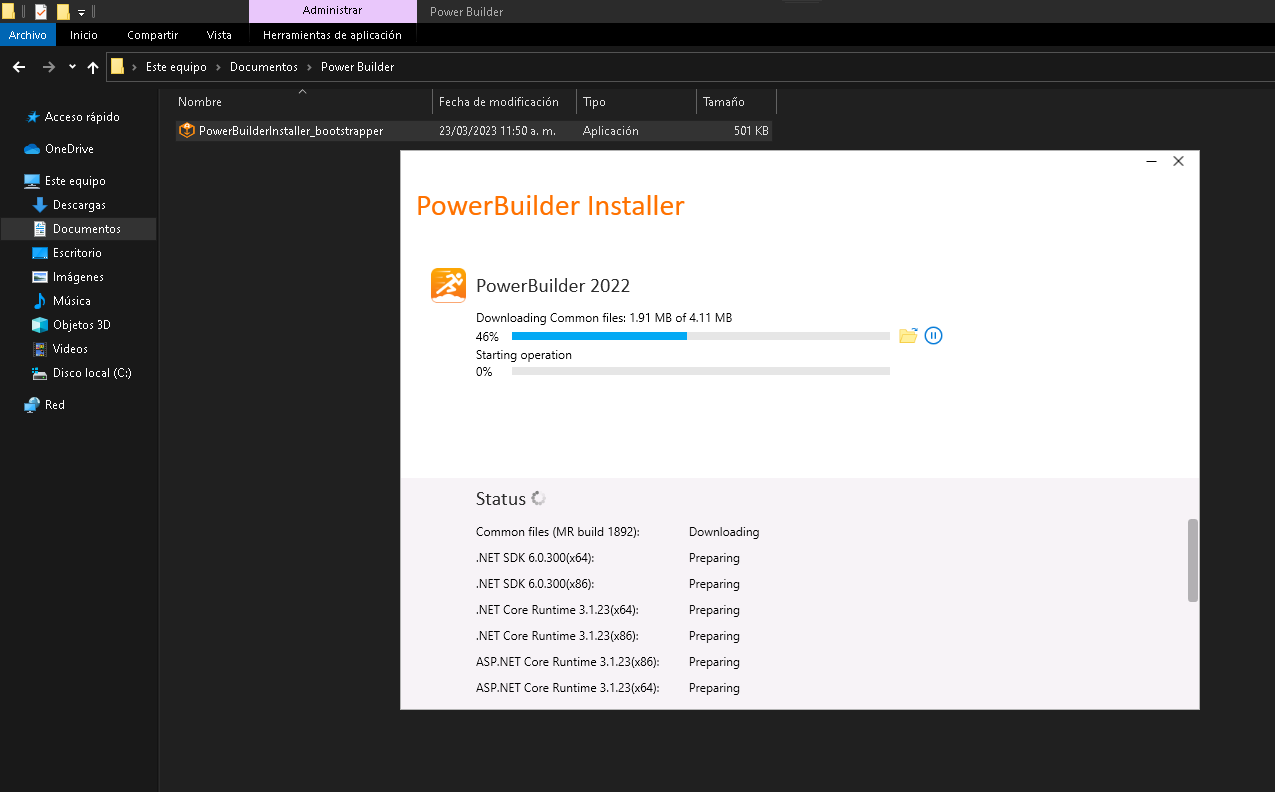The image size is (1275, 792).
Task: Select PowerBuilderInstaller_bootstrapper file
Action: tap(290, 131)
